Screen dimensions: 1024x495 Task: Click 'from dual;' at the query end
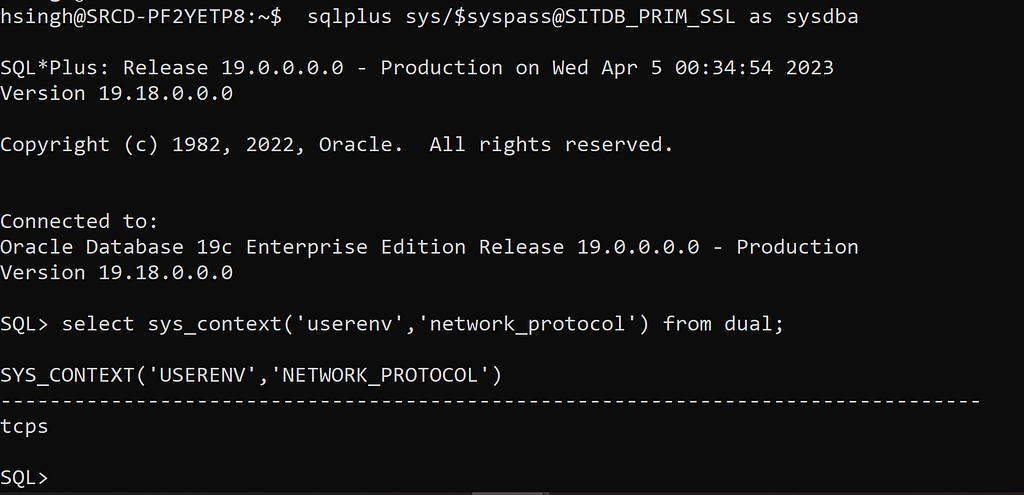coord(723,324)
